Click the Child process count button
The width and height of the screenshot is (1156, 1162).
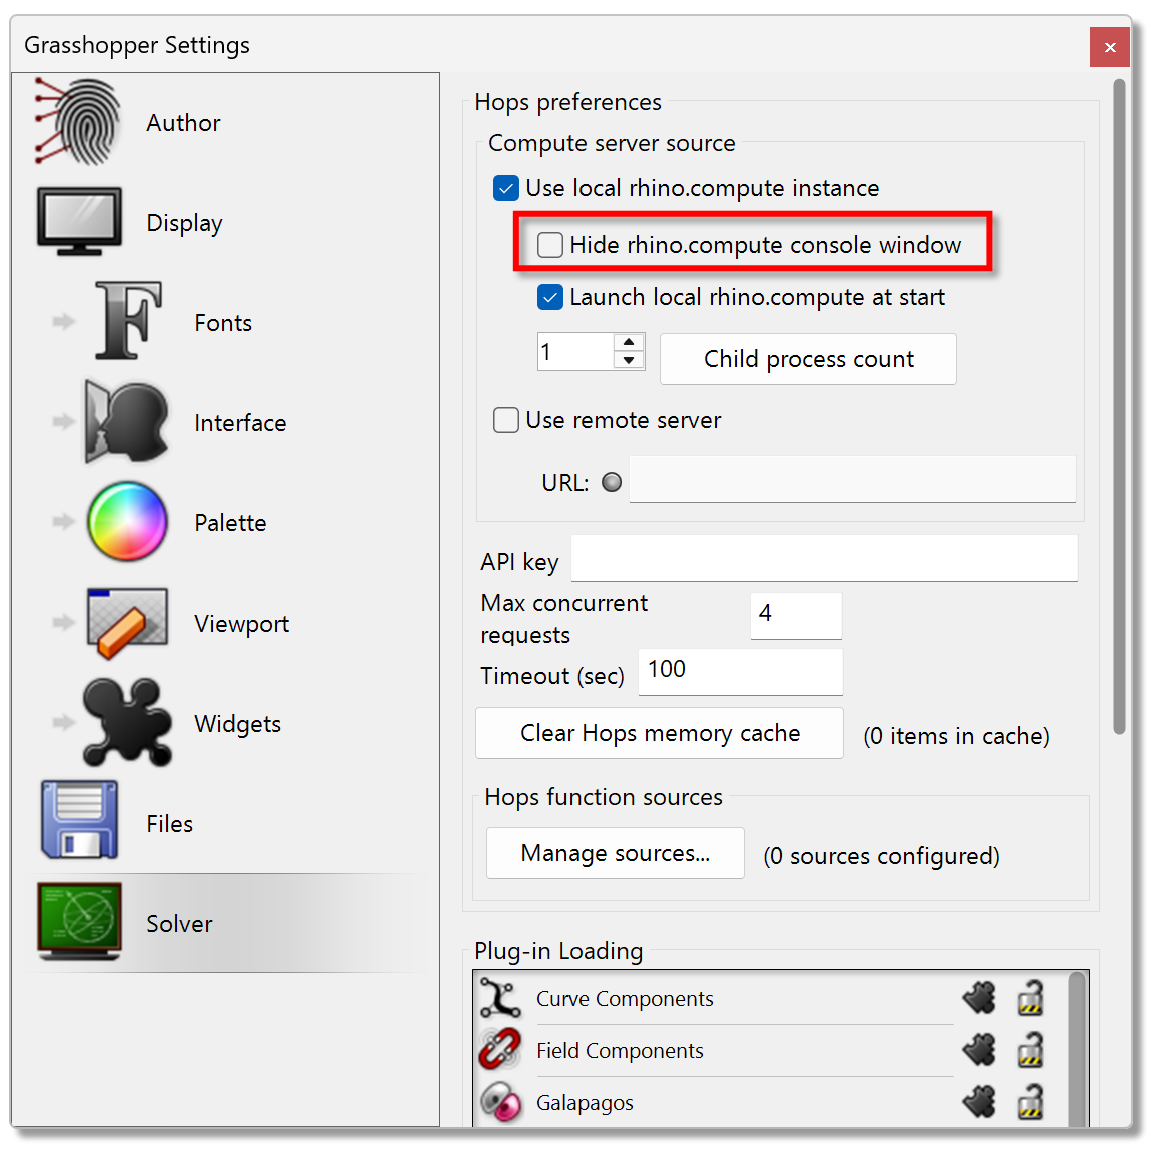(808, 359)
